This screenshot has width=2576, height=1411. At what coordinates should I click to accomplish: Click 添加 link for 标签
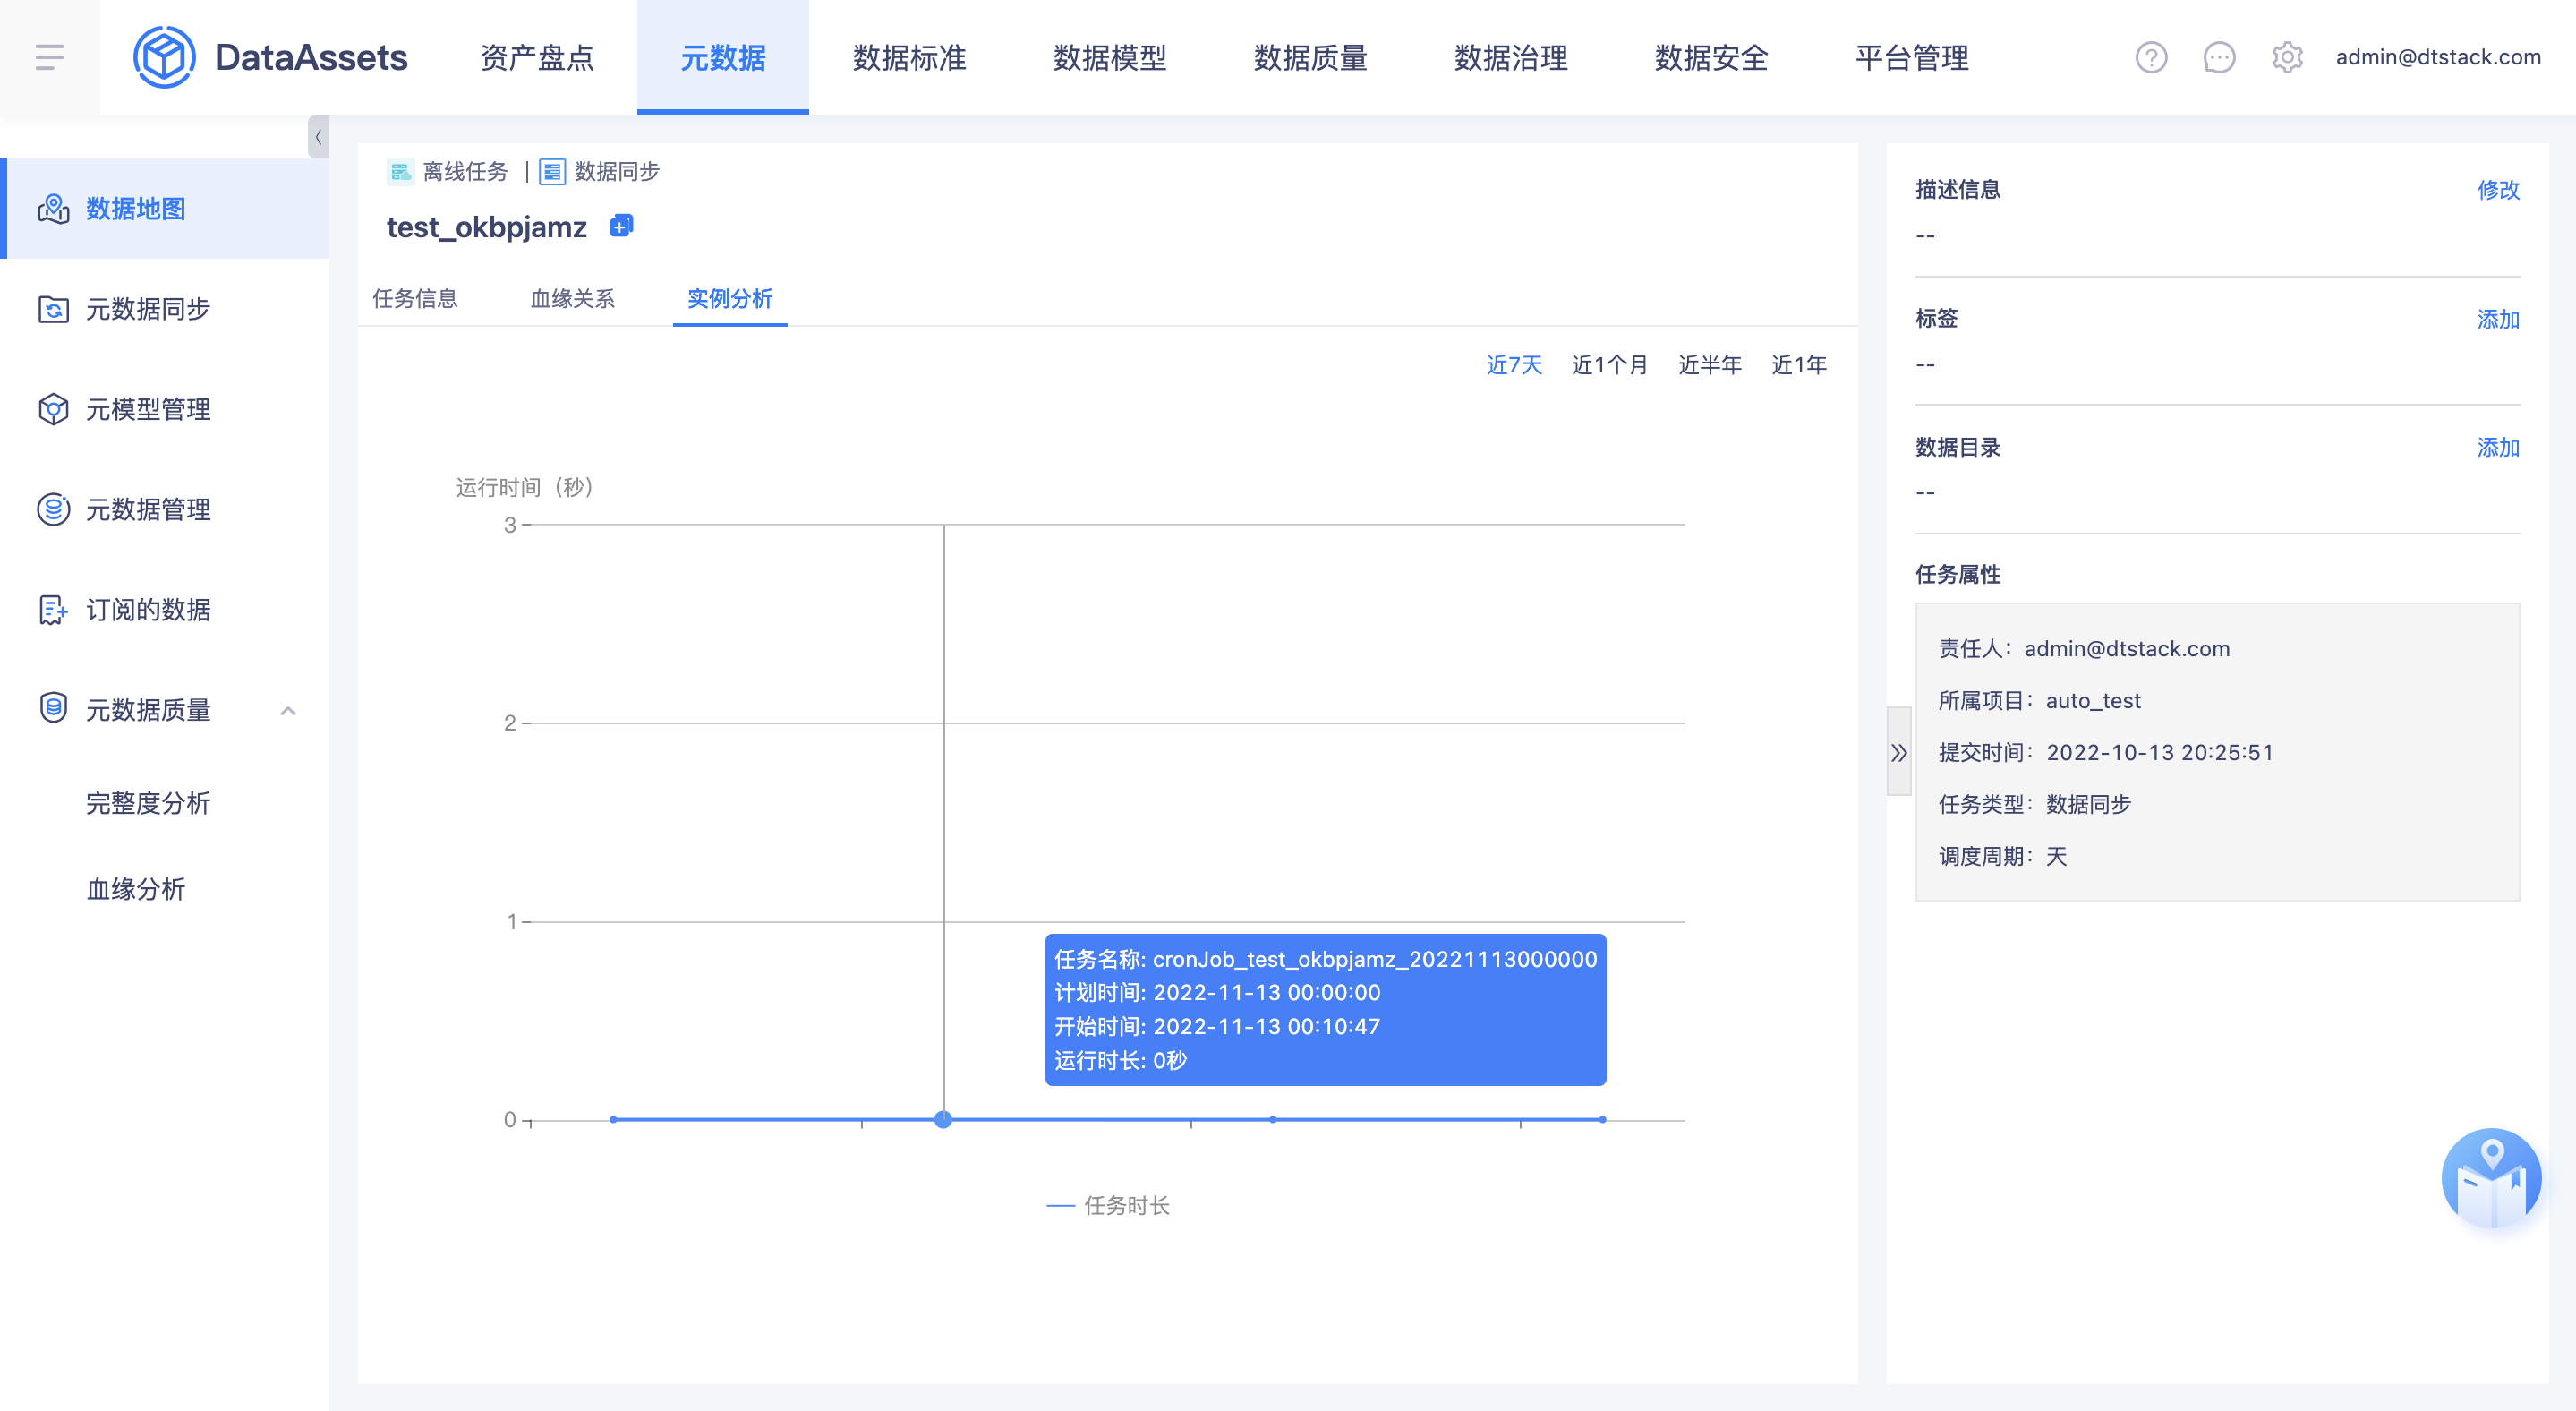(2498, 319)
